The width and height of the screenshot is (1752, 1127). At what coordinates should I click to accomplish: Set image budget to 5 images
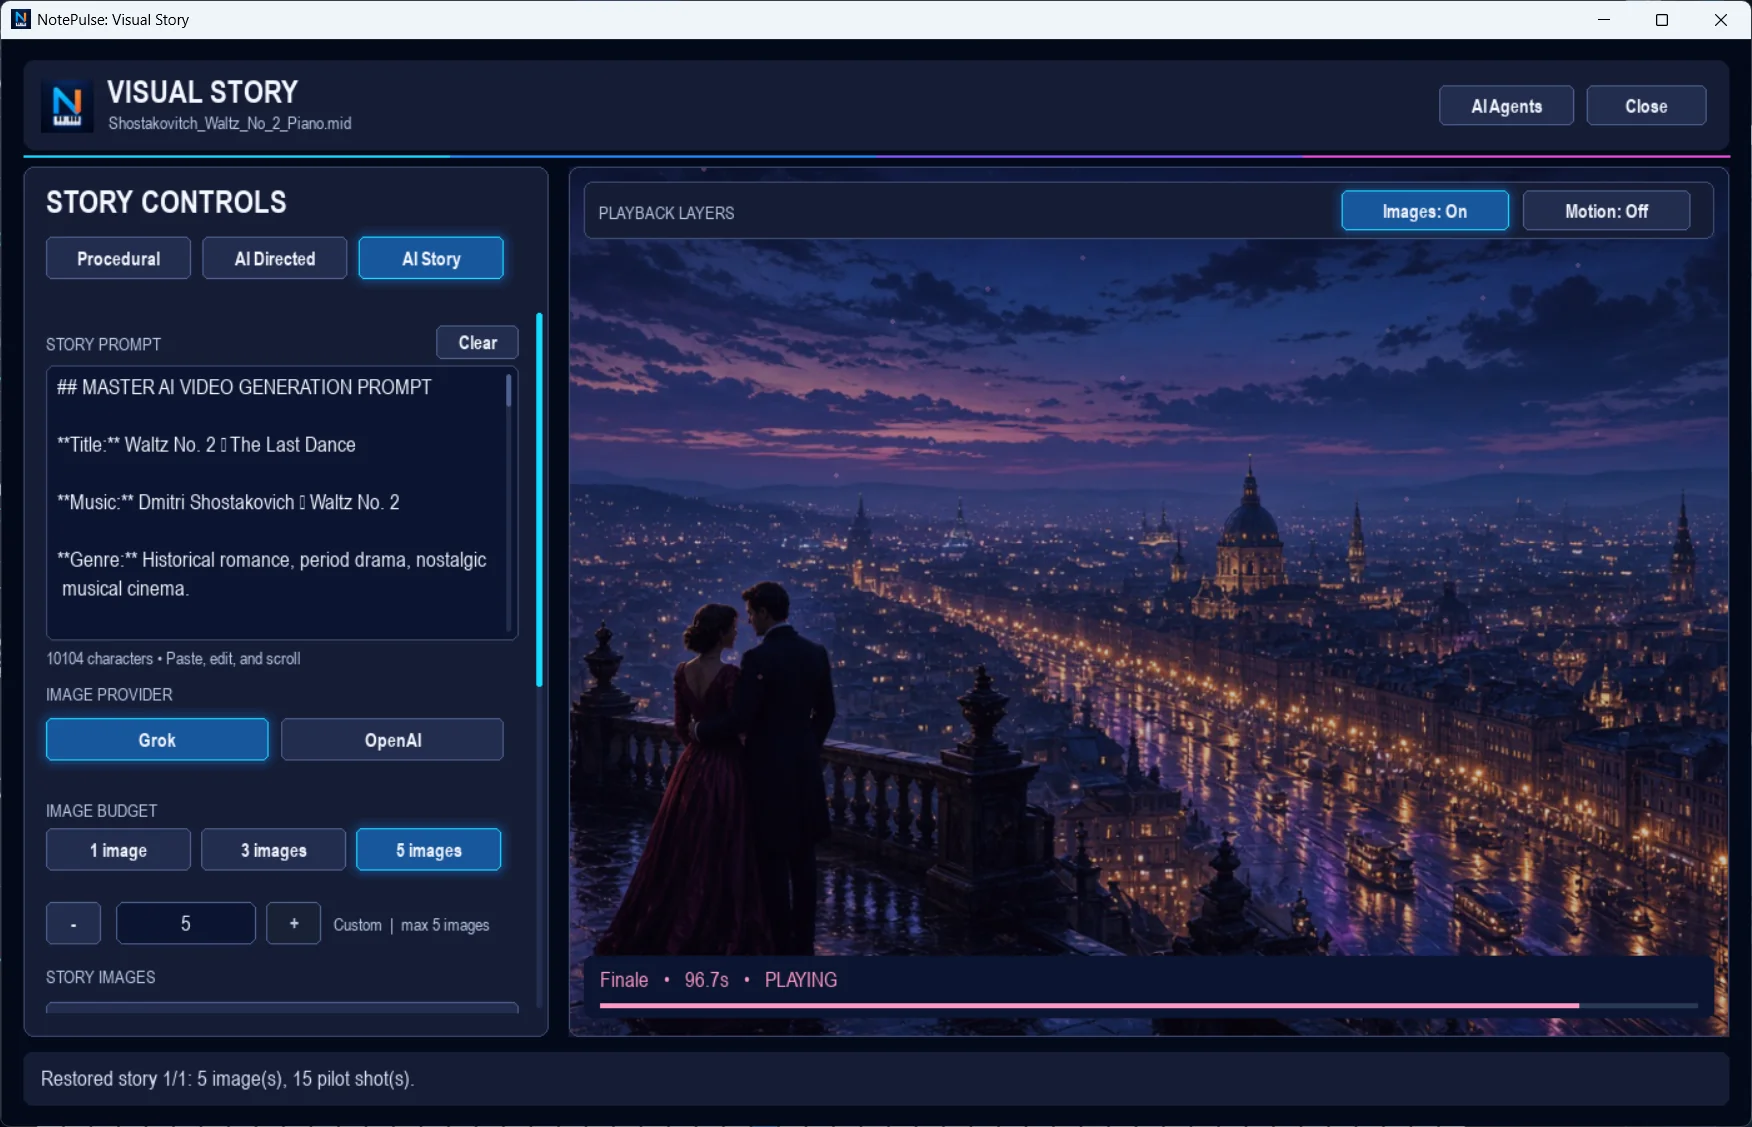428,850
